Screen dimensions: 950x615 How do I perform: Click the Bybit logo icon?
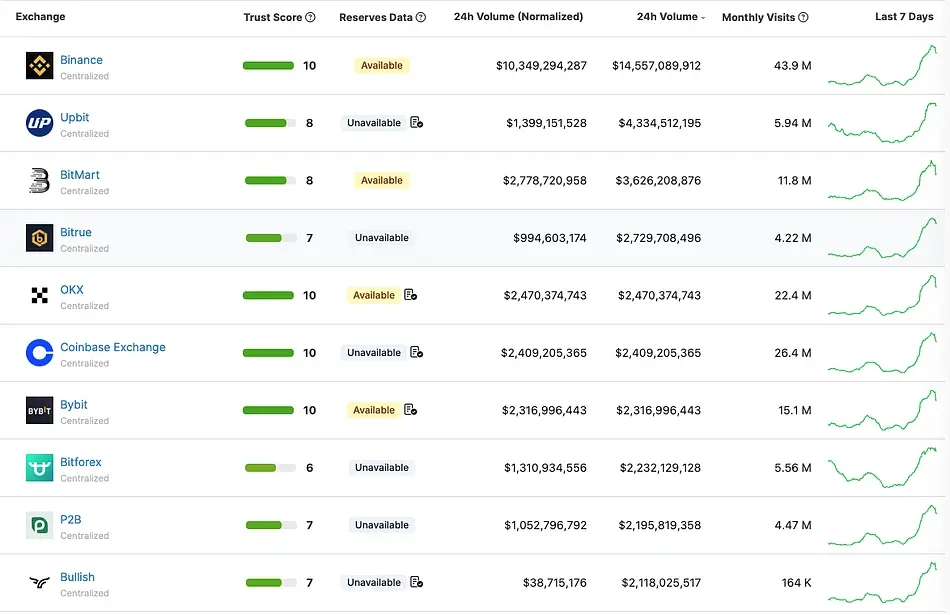click(39, 411)
